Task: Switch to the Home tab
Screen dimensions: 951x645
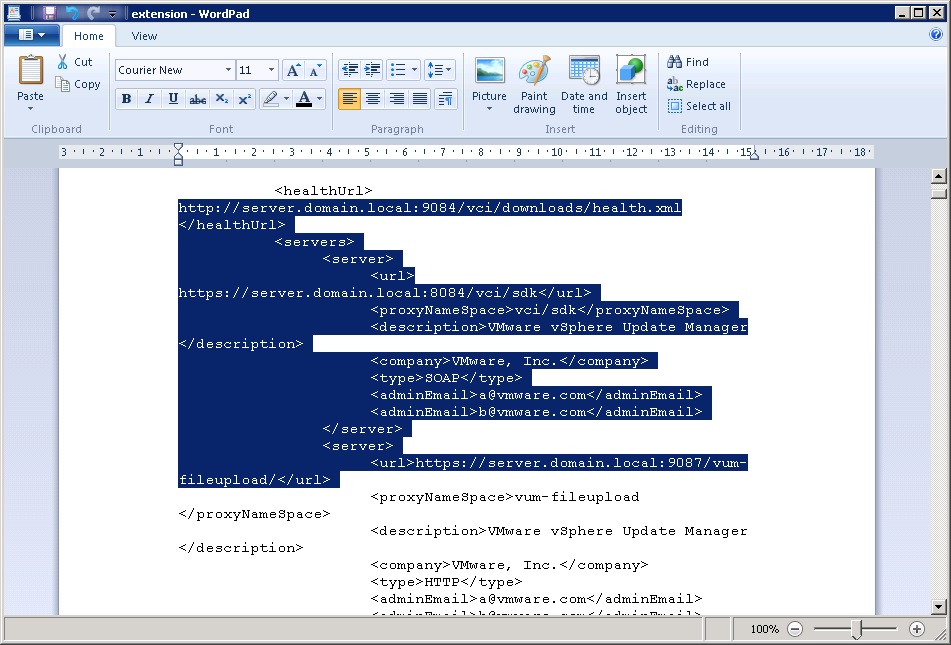Action: coord(89,36)
